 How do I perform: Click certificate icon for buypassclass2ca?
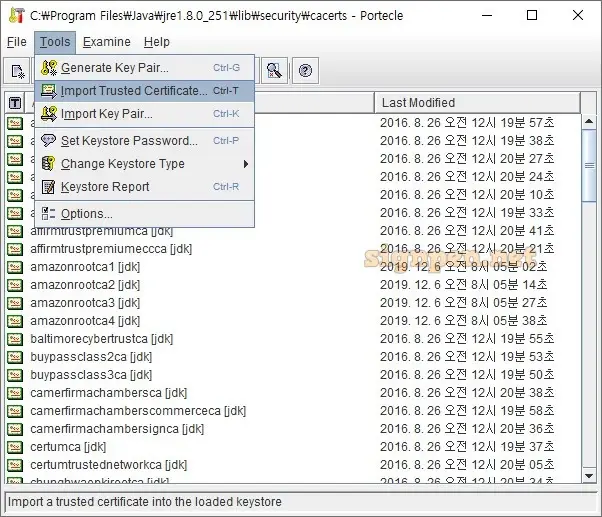tap(15, 357)
